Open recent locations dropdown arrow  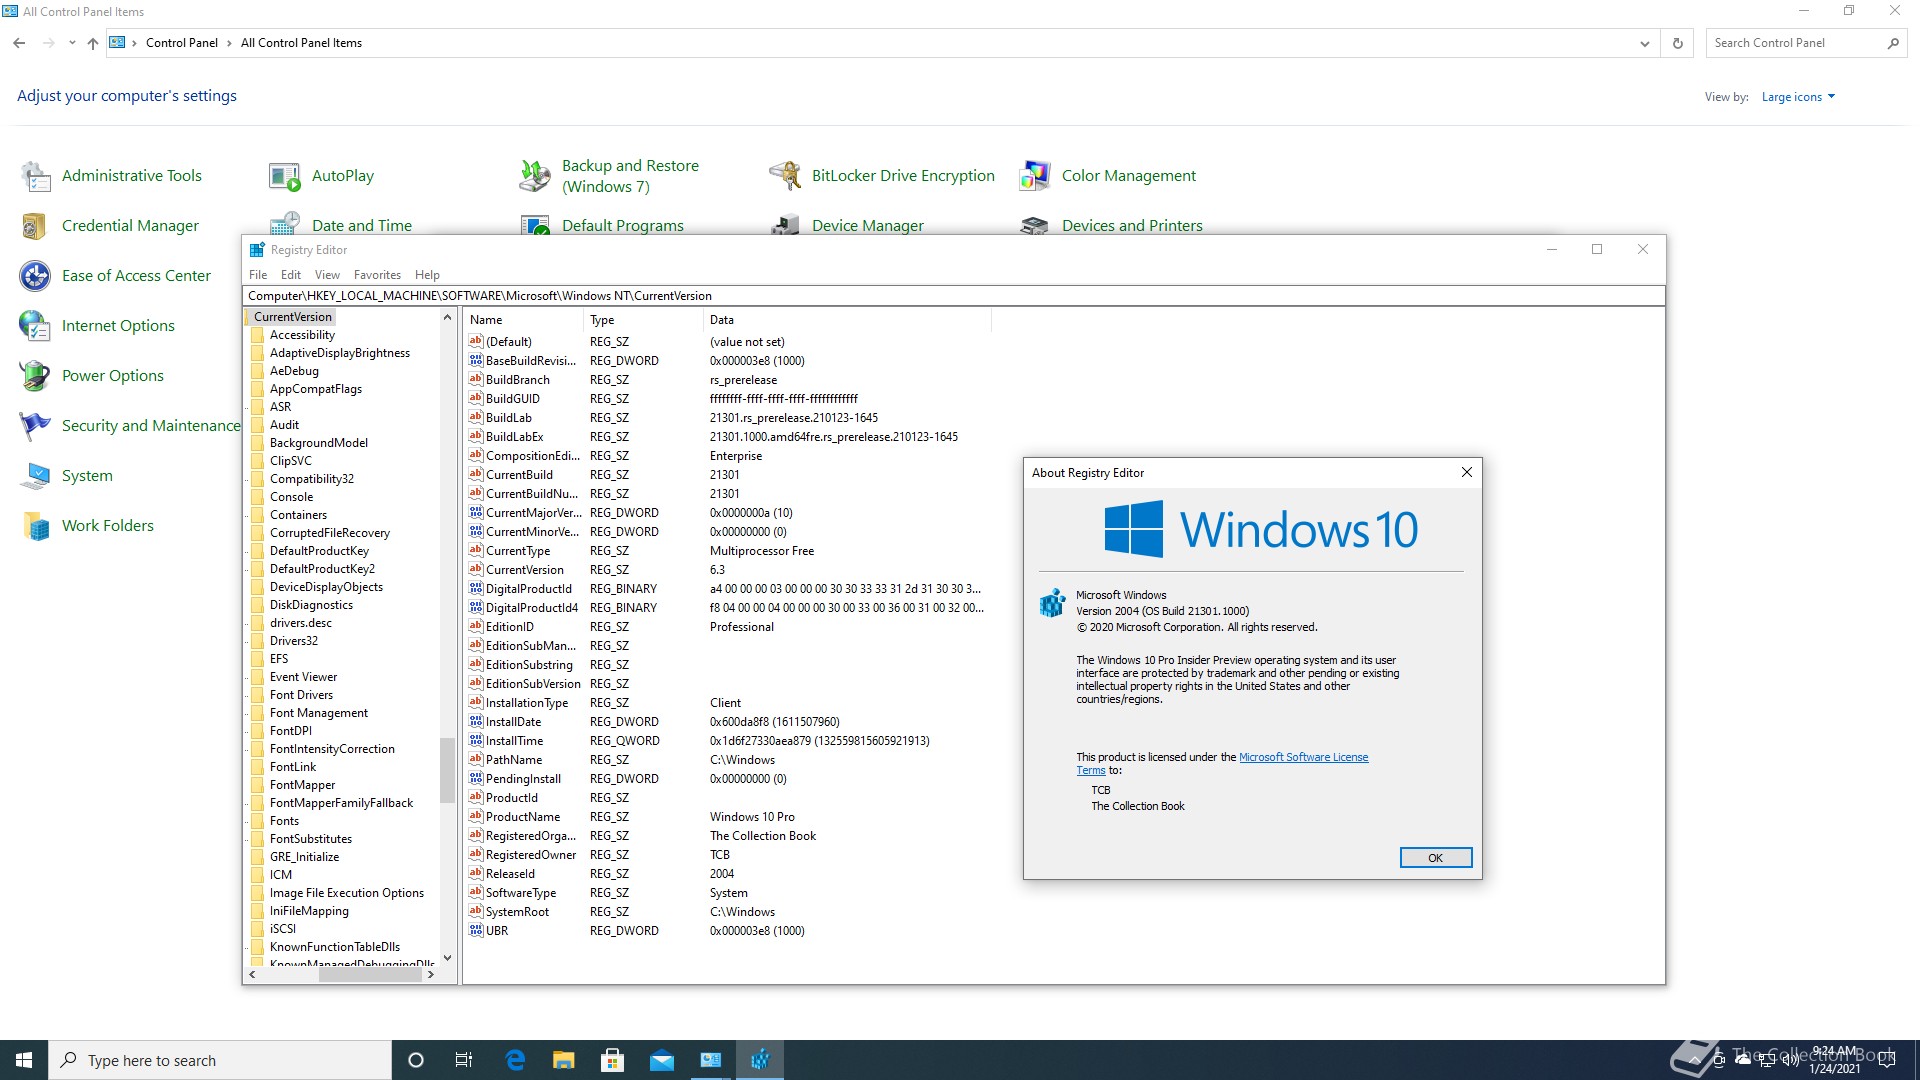coord(72,43)
